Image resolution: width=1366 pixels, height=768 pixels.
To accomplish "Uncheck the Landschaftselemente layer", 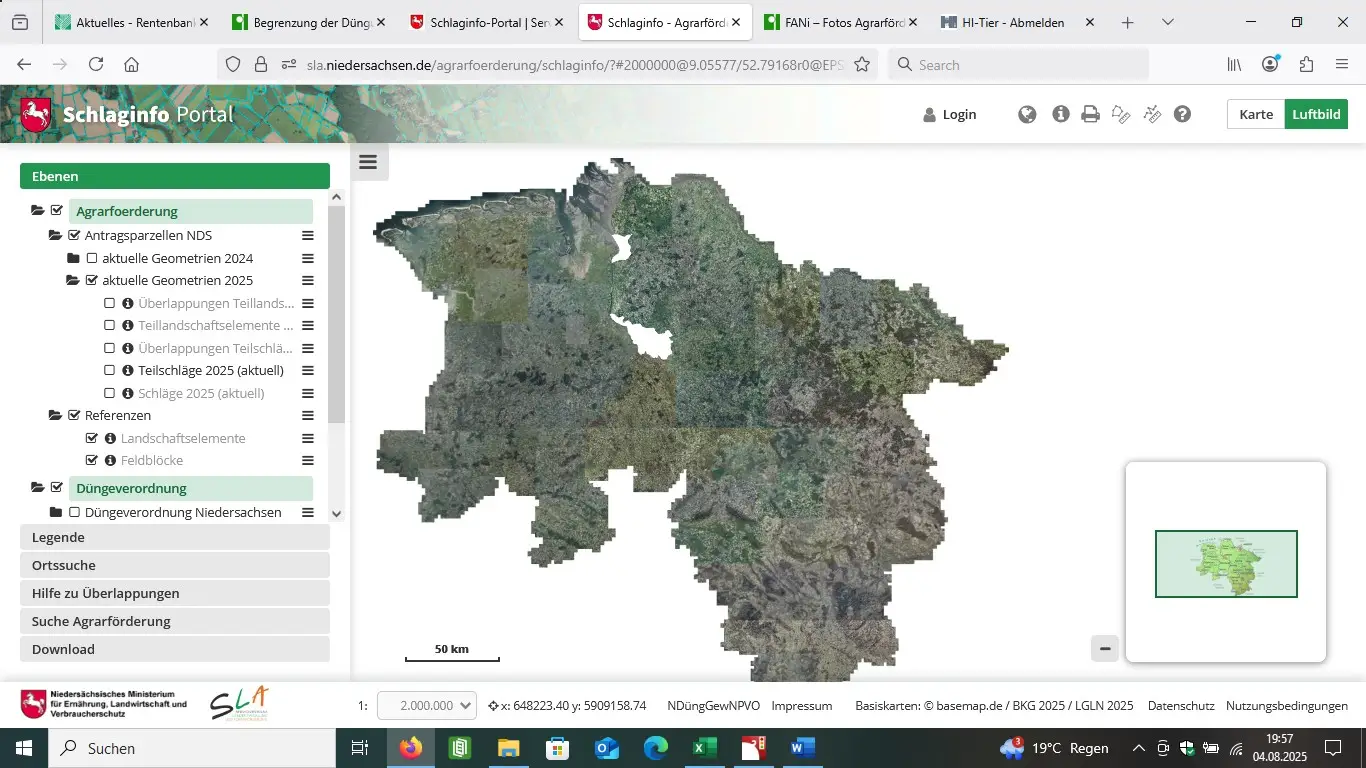I will (92, 438).
